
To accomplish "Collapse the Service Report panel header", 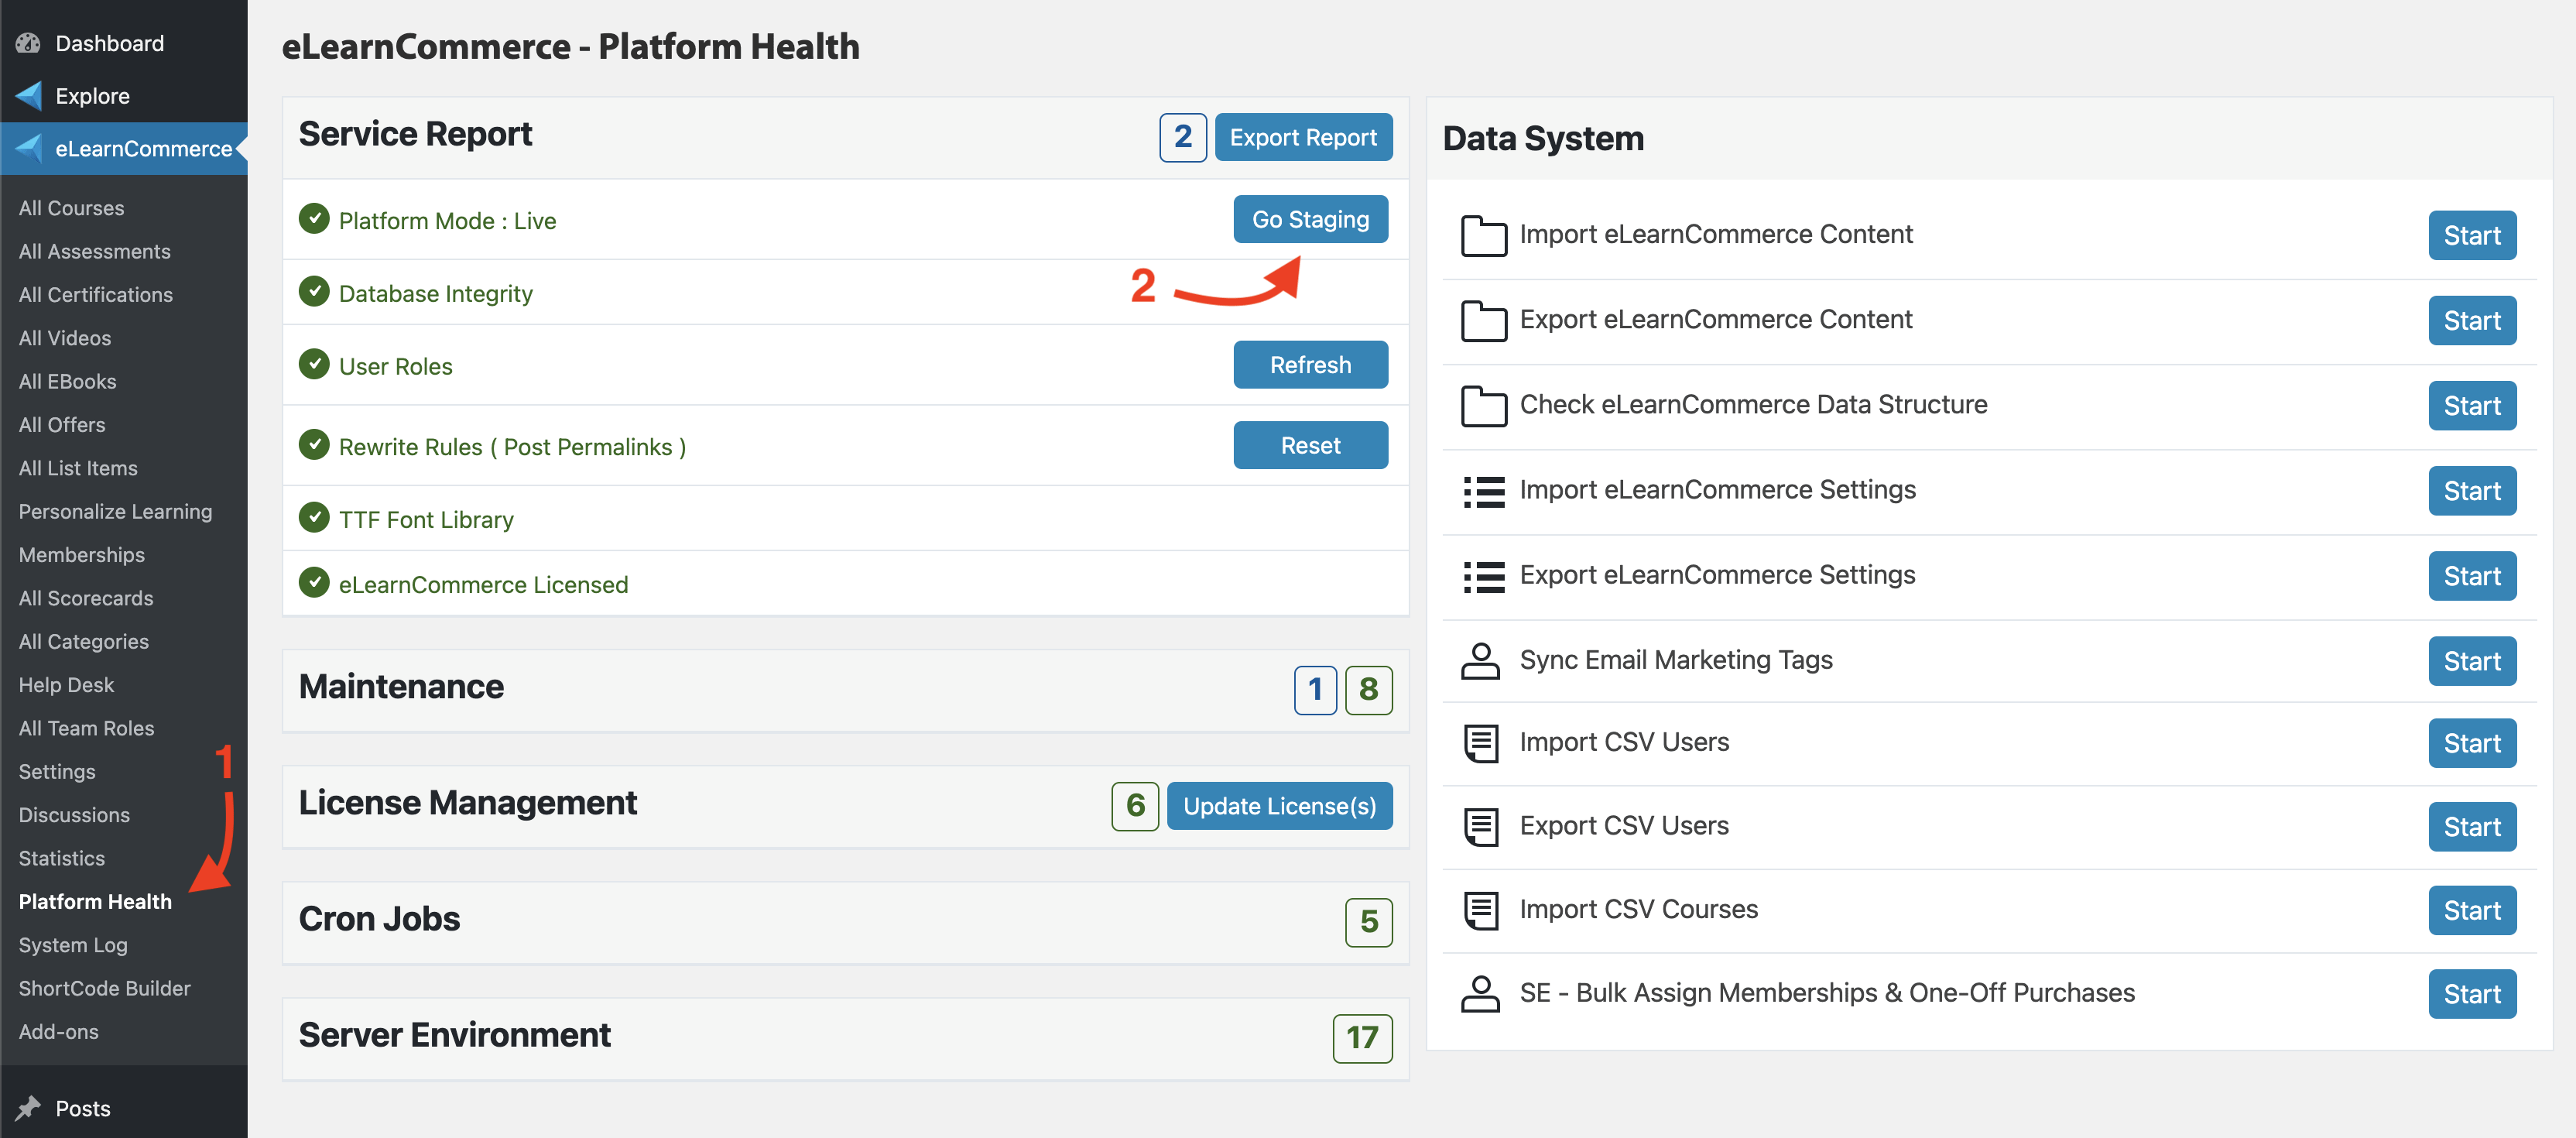I will click(845, 138).
